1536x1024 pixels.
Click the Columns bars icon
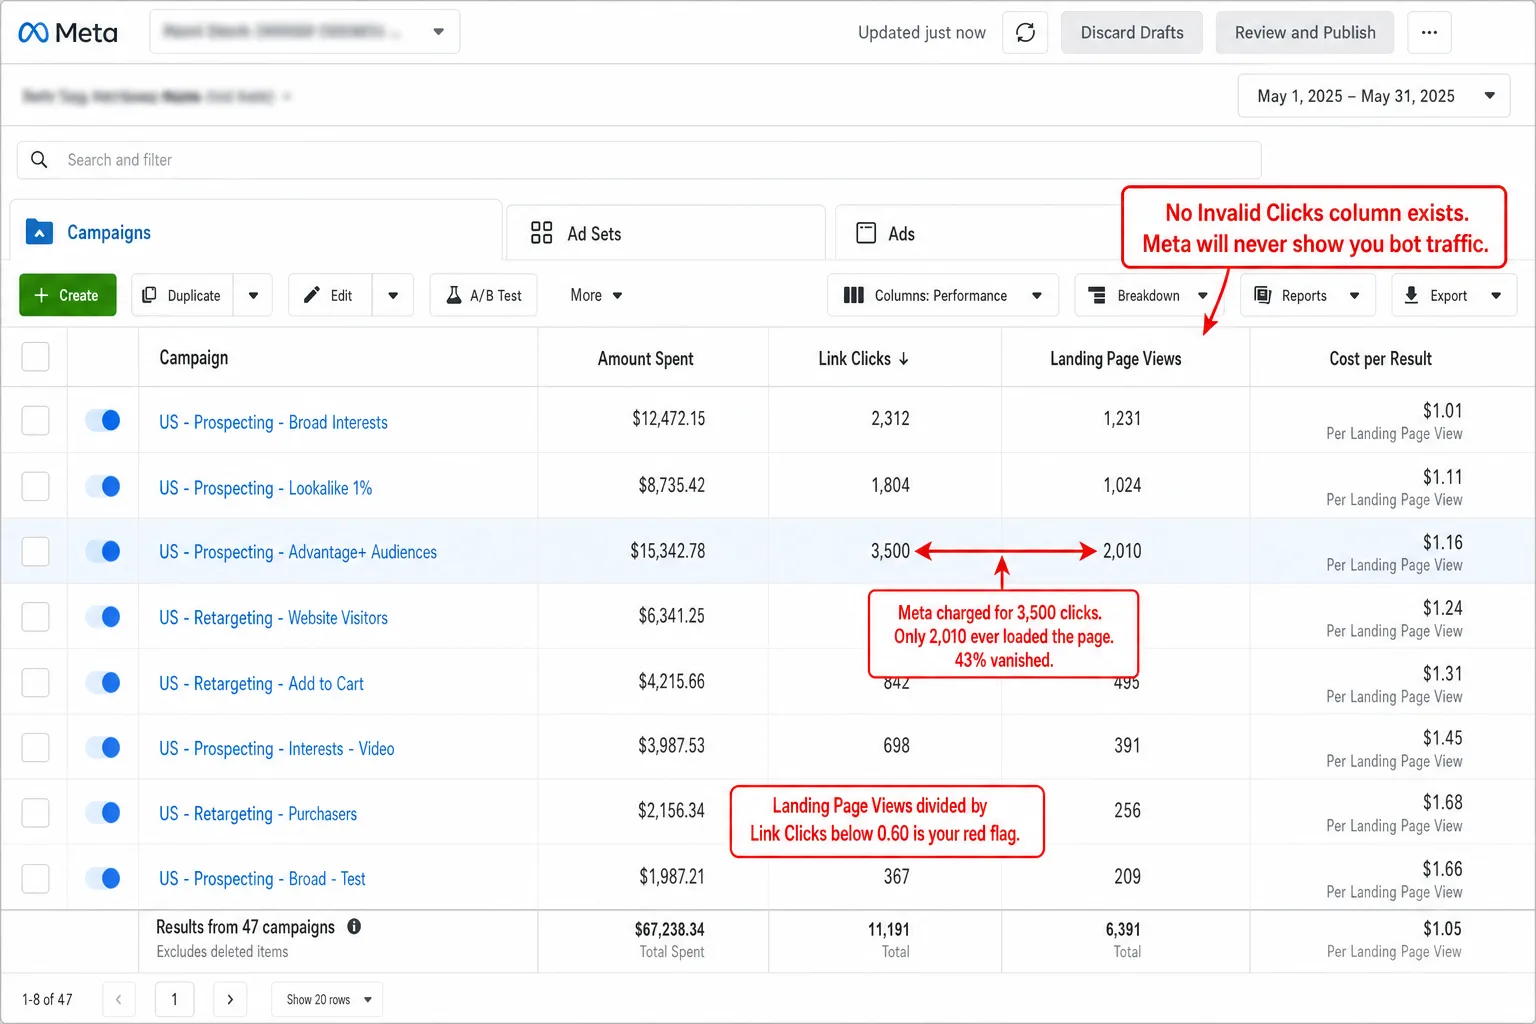(x=853, y=295)
